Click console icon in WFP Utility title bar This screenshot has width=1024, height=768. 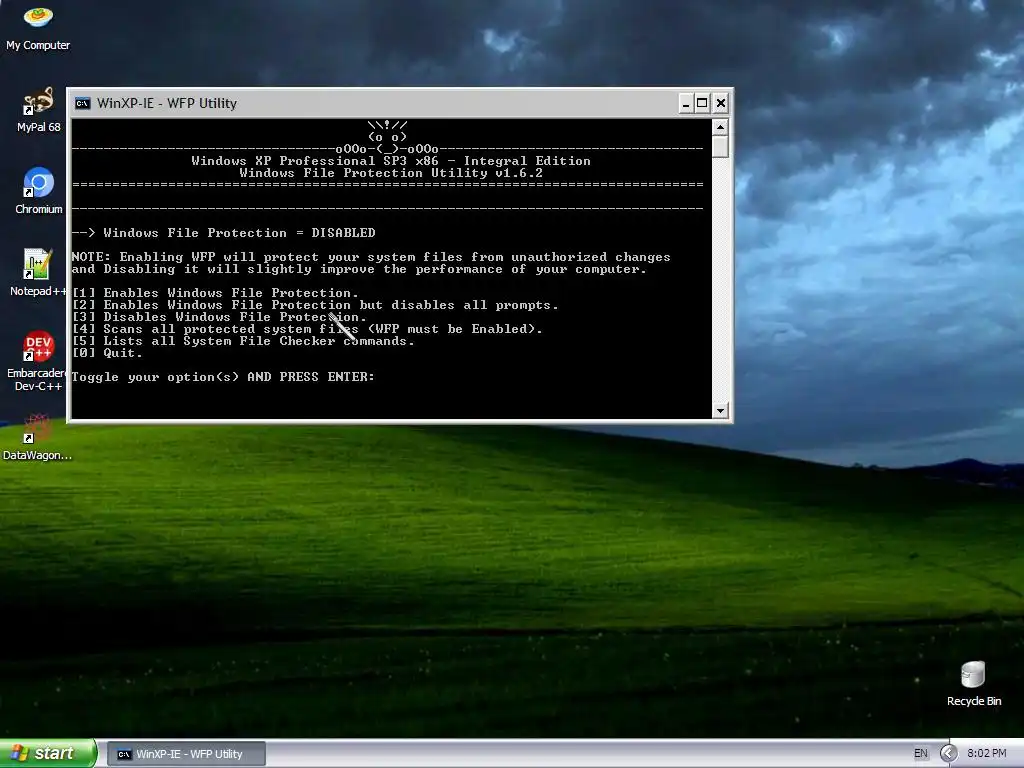82,103
